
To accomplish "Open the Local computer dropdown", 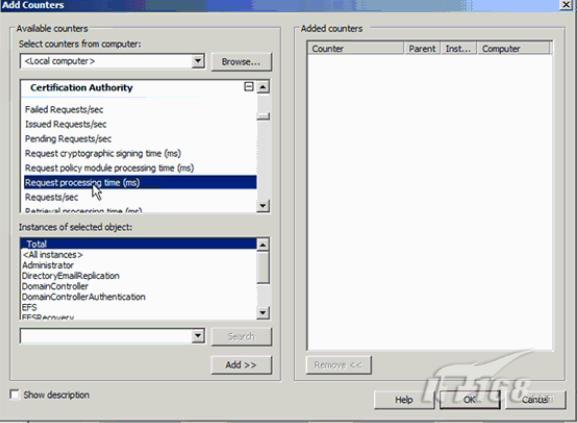I will (x=198, y=61).
